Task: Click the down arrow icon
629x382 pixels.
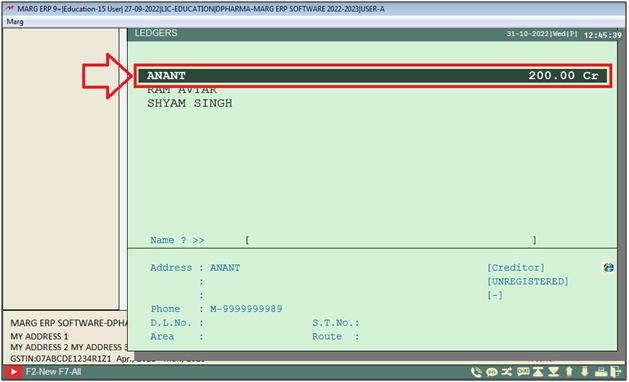Action: 584,372
